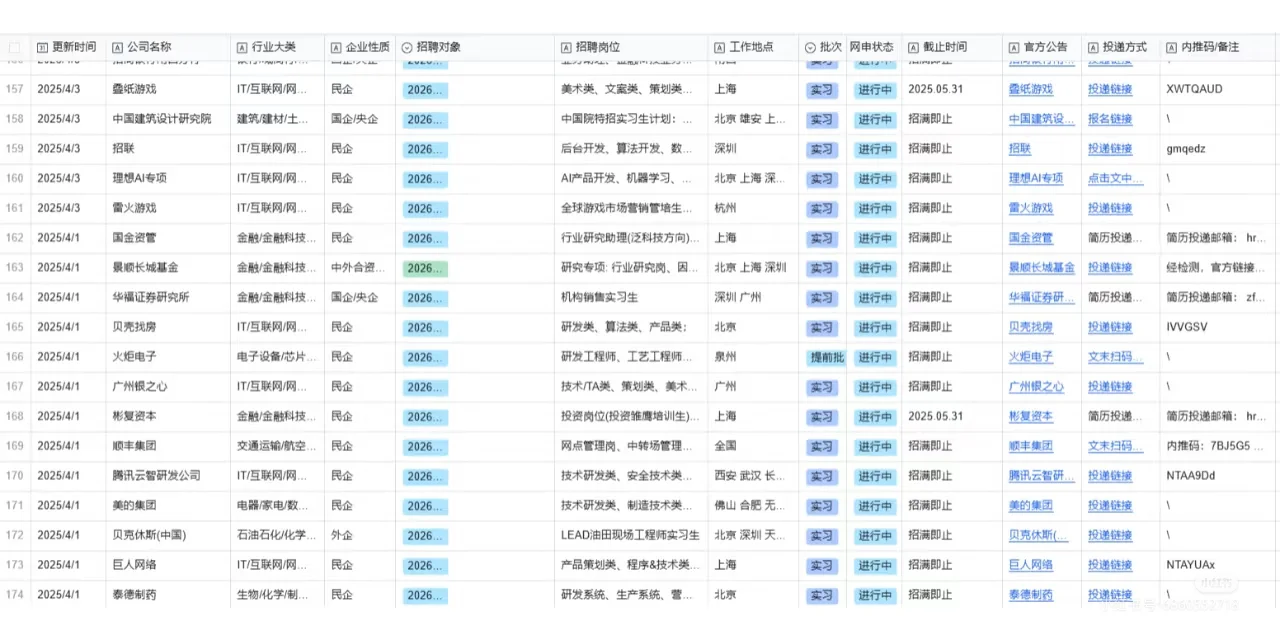Click the 2026... tag in the 美的集团 row

tap(425, 506)
